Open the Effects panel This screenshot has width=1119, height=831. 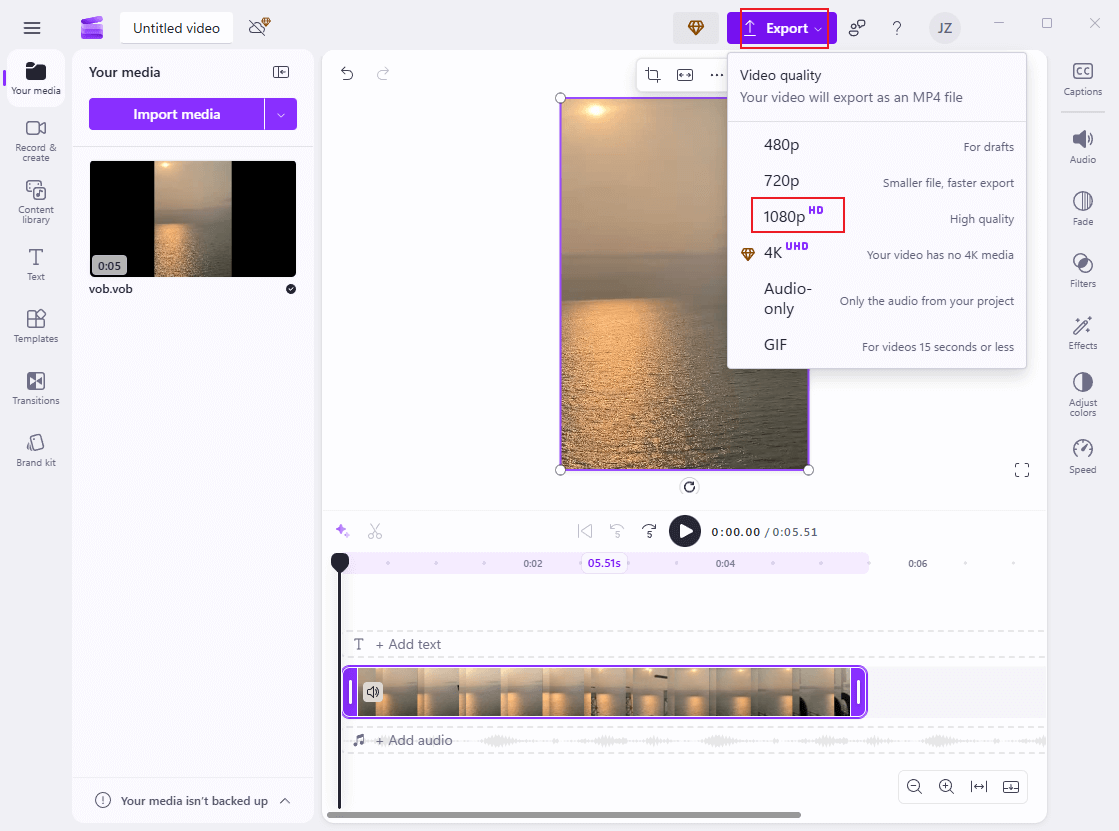coord(1082,331)
